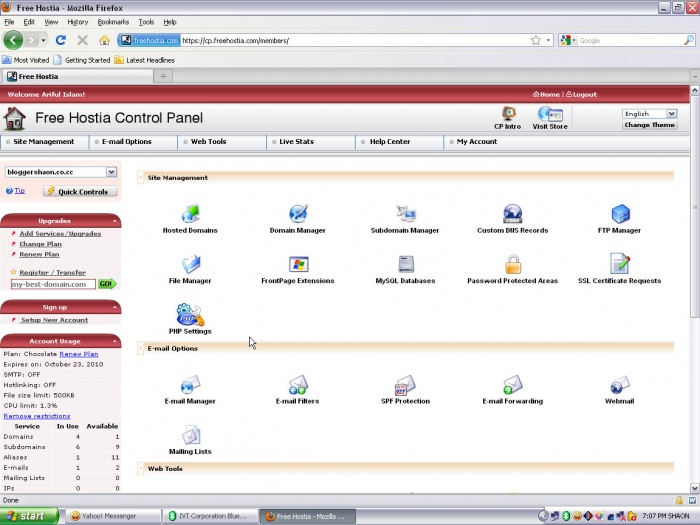Collapse the Account Usage panel
The width and height of the screenshot is (700, 525).
115,342
